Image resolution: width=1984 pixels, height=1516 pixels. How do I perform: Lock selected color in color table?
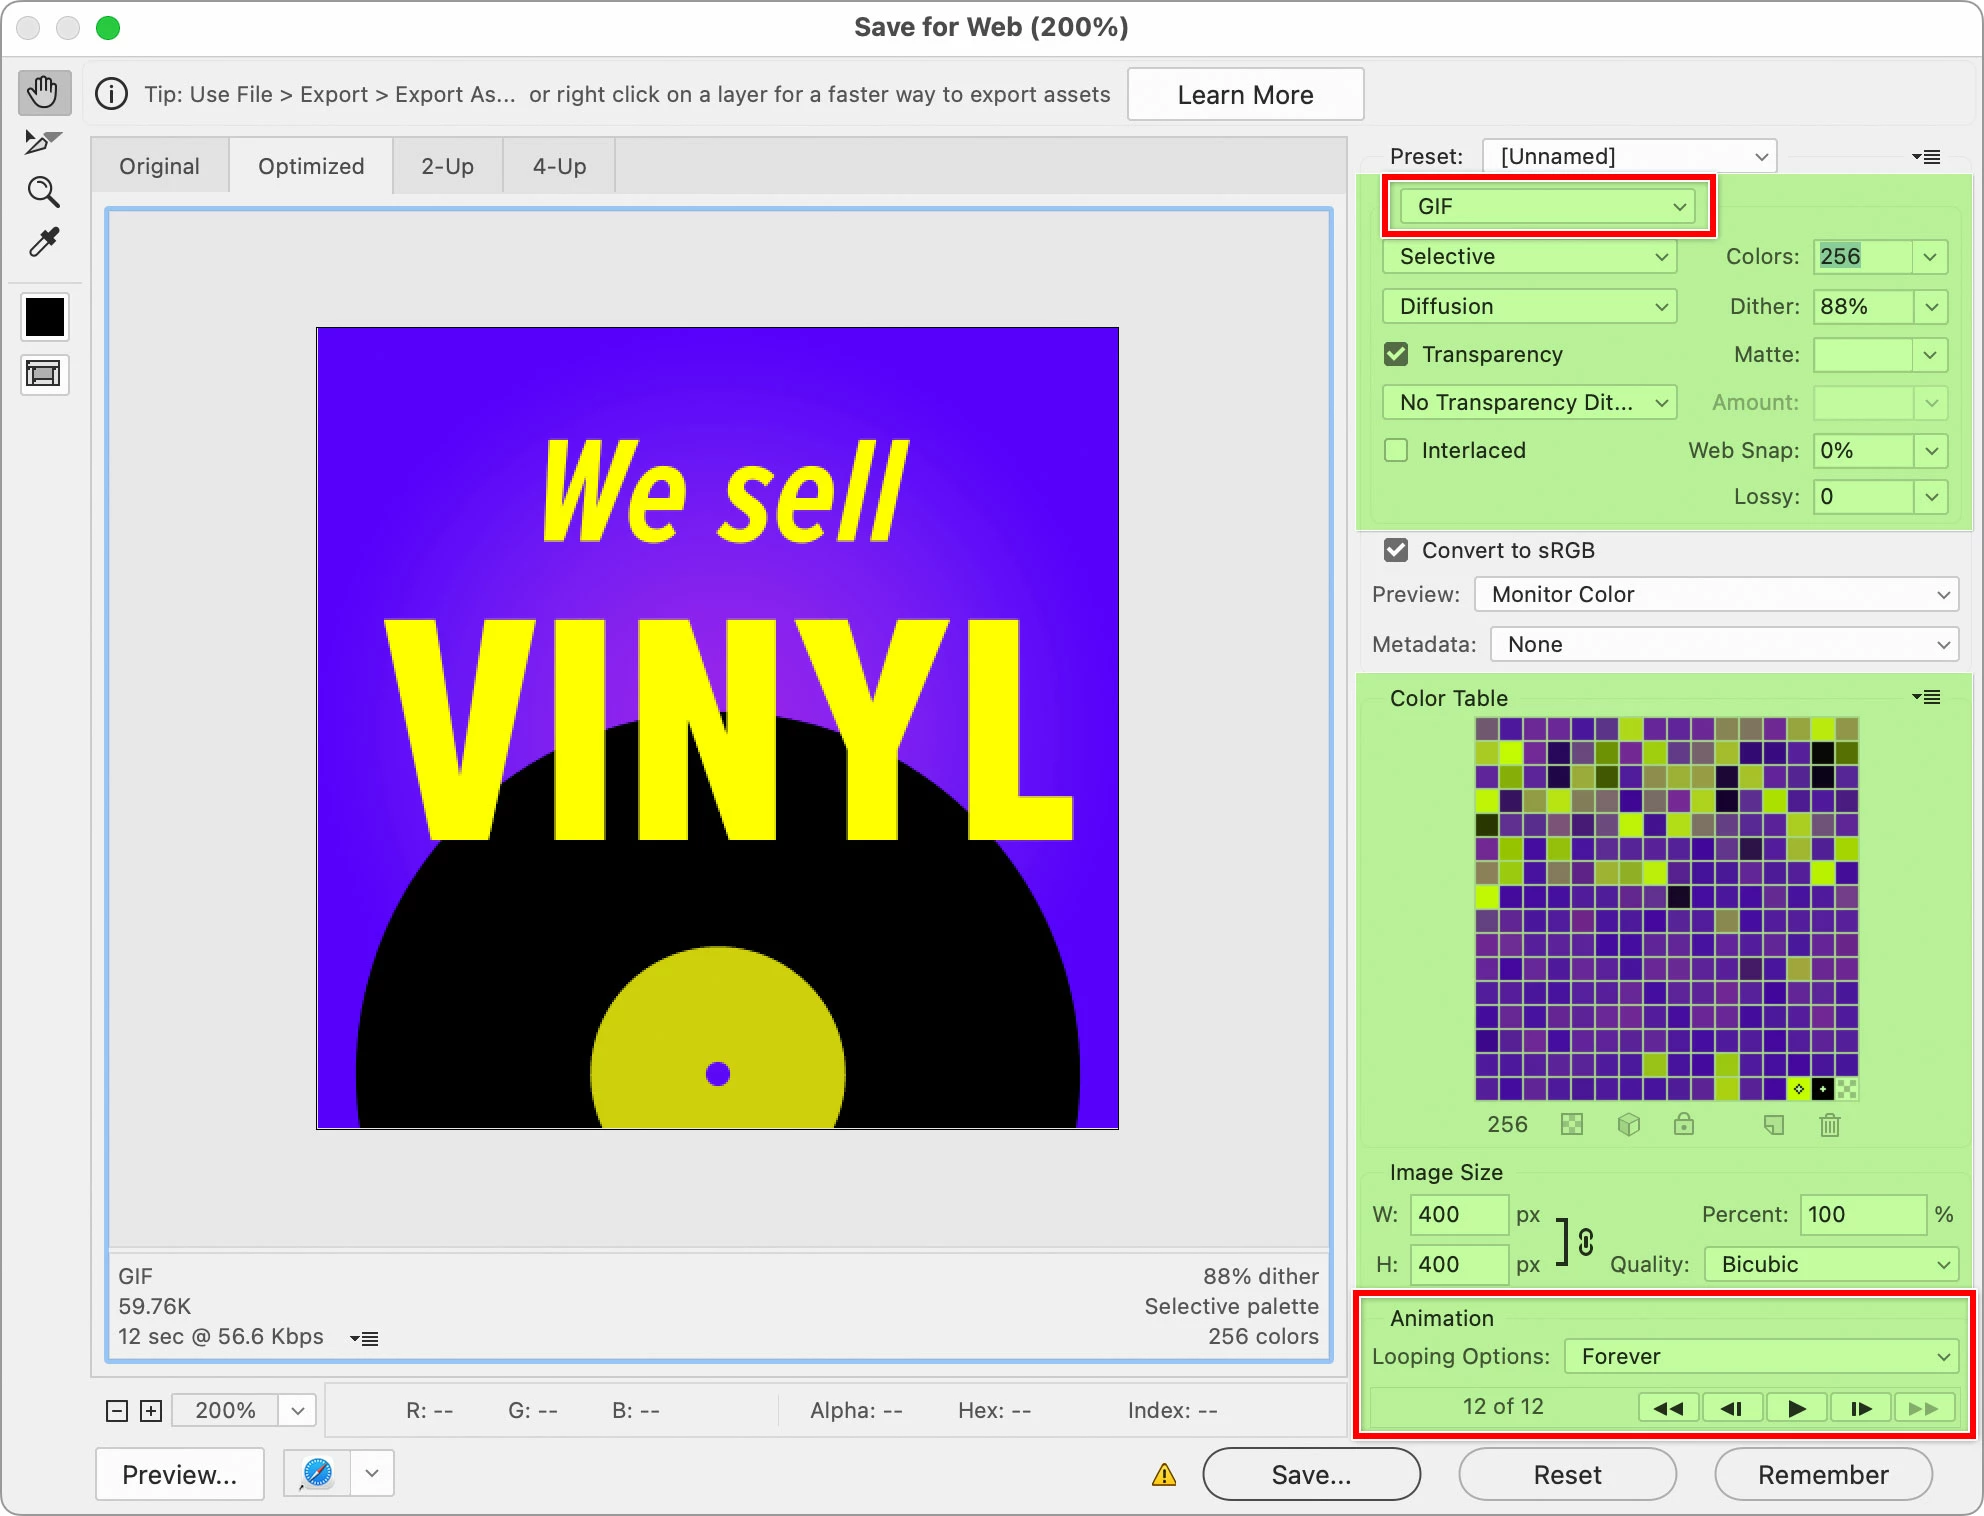tap(1684, 1125)
